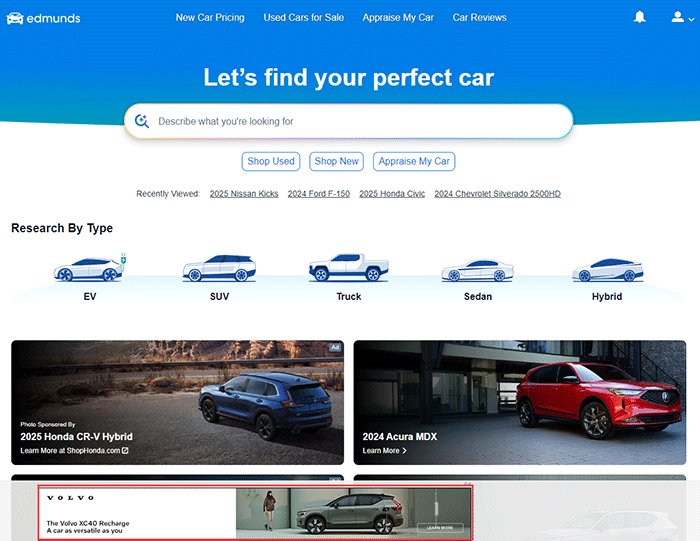Open Car Reviews menu

click(479, 17)
